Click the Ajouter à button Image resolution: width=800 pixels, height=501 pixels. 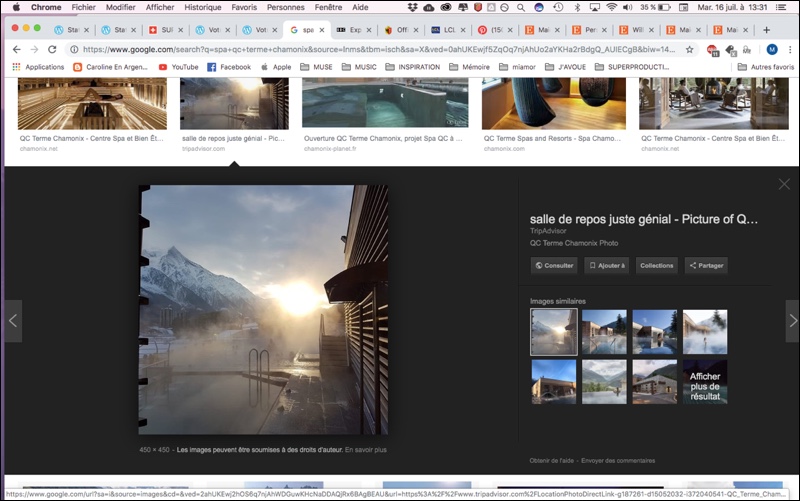point(606,266)
